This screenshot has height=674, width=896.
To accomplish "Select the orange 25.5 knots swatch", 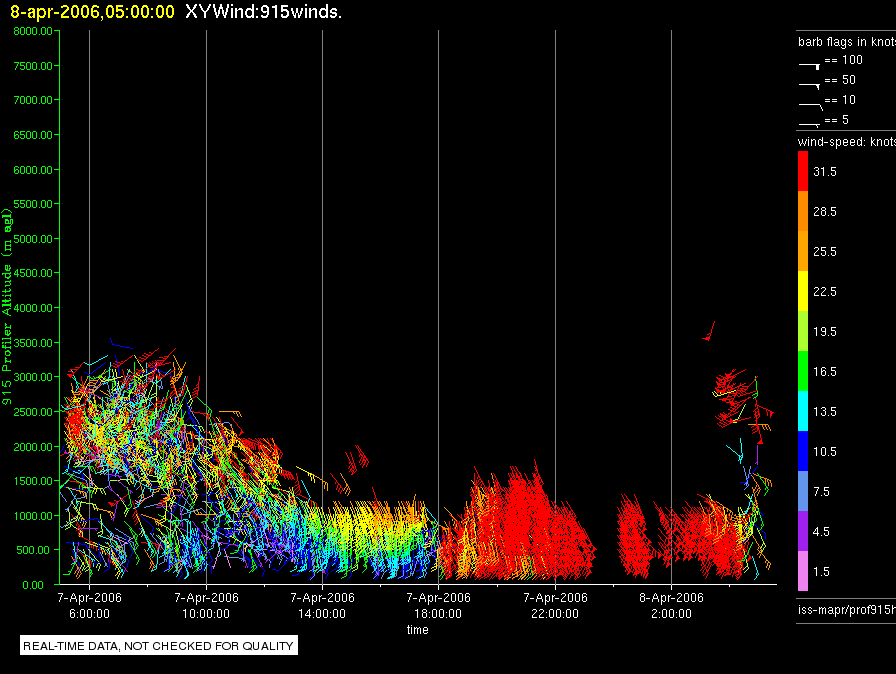I will pyautogui.click(x=803, y=251).
